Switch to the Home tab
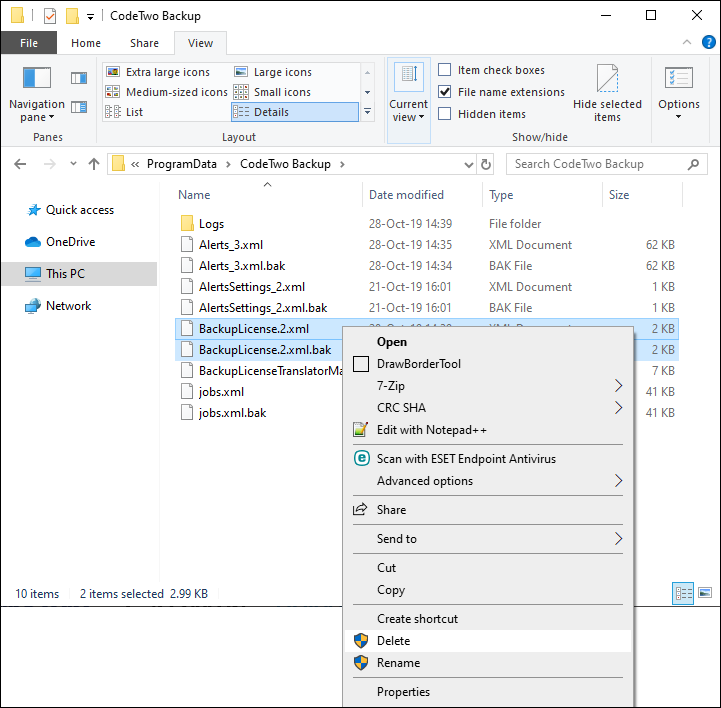Viewport: 721px width, 708px height. tap(86, 43)
